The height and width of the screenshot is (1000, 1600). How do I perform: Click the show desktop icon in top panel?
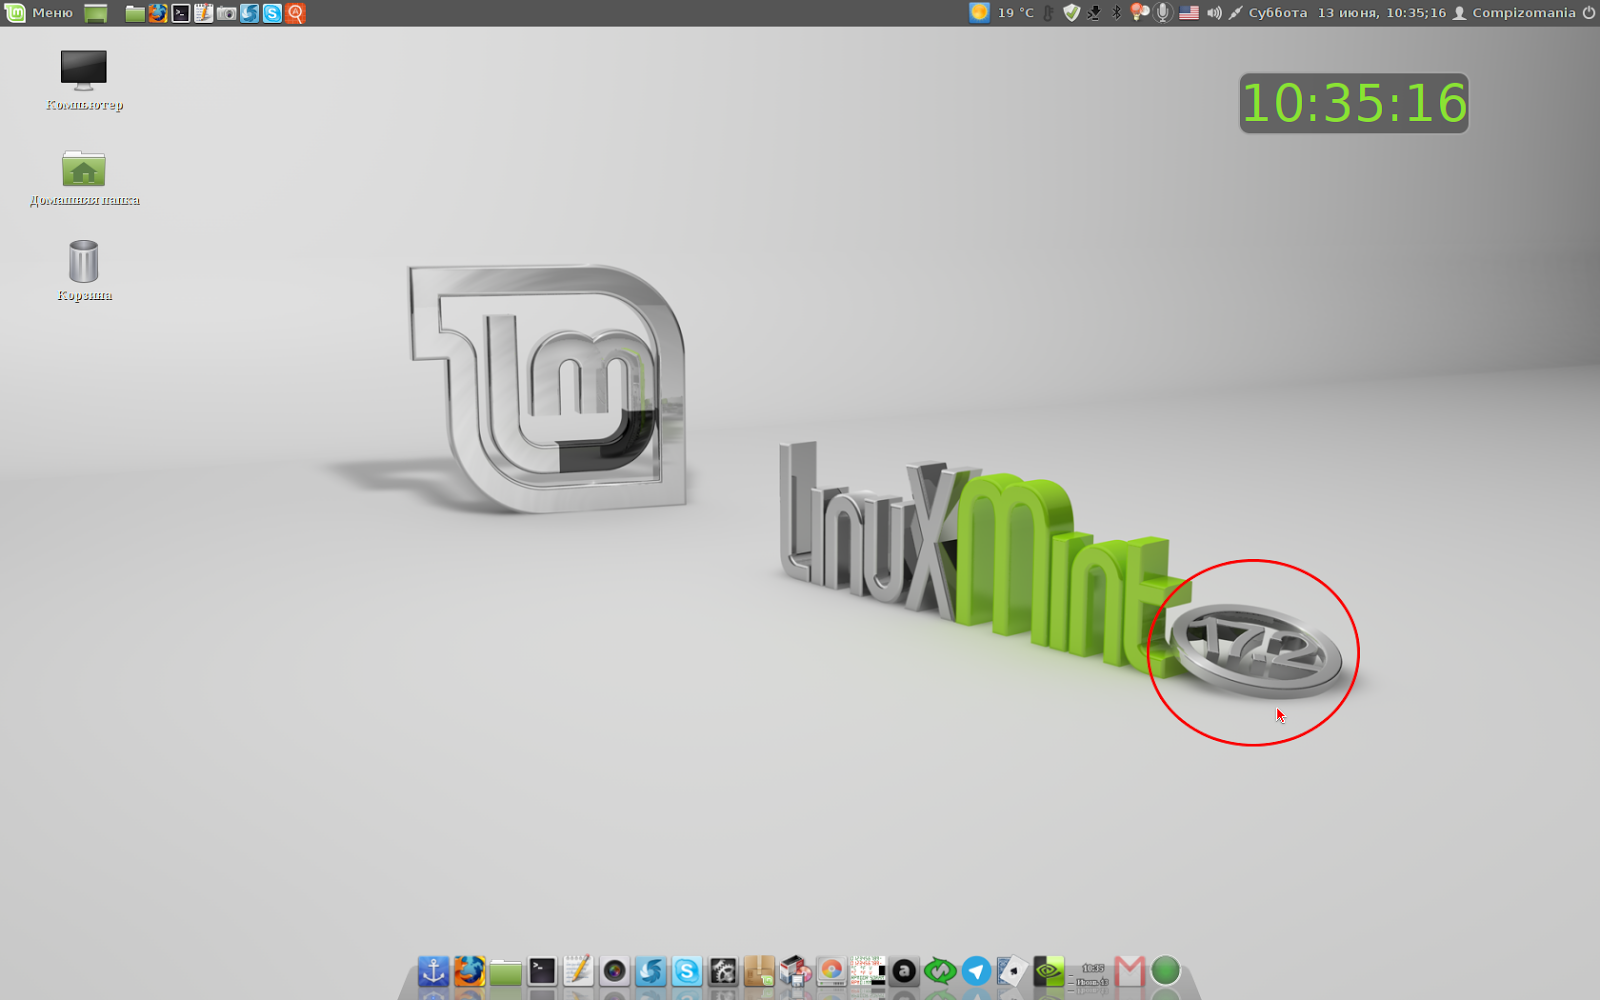point(96,13)
